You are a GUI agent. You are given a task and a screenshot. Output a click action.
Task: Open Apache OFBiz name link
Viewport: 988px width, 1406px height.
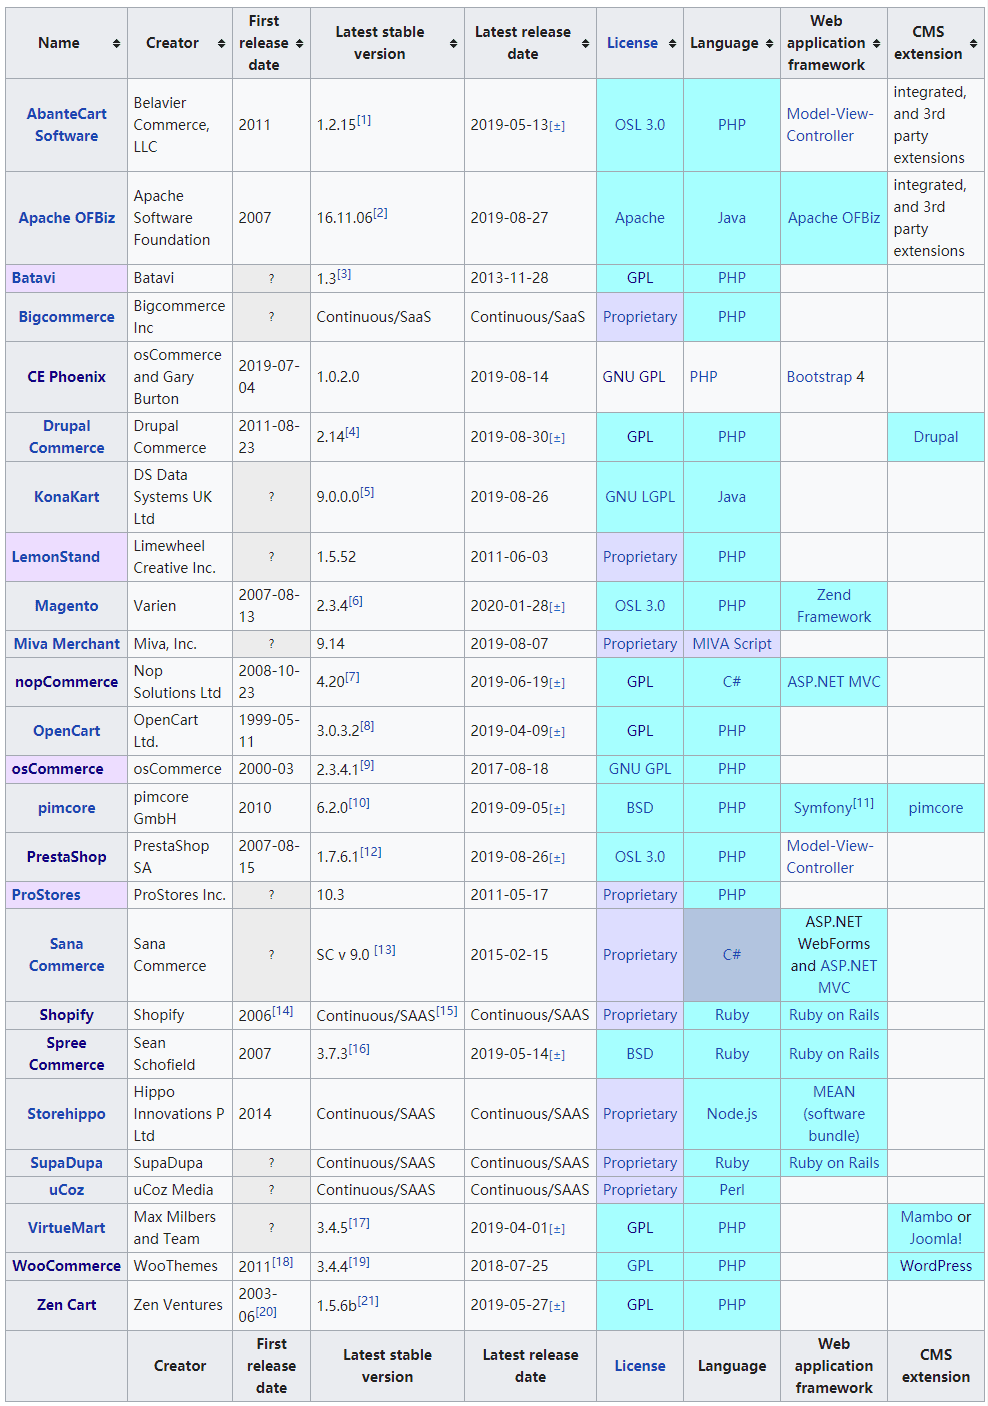coord(67,218)
